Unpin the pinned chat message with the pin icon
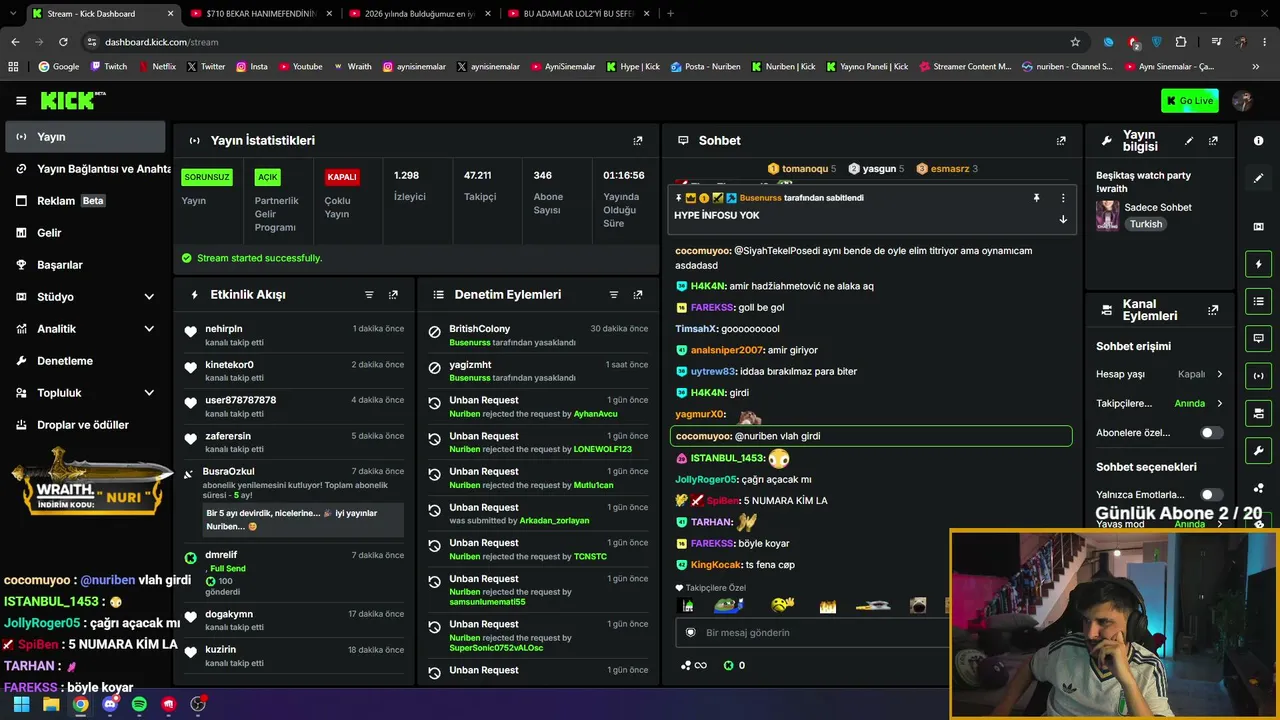The height and width of the screenshot is (720, 1280). [1037, 198]
